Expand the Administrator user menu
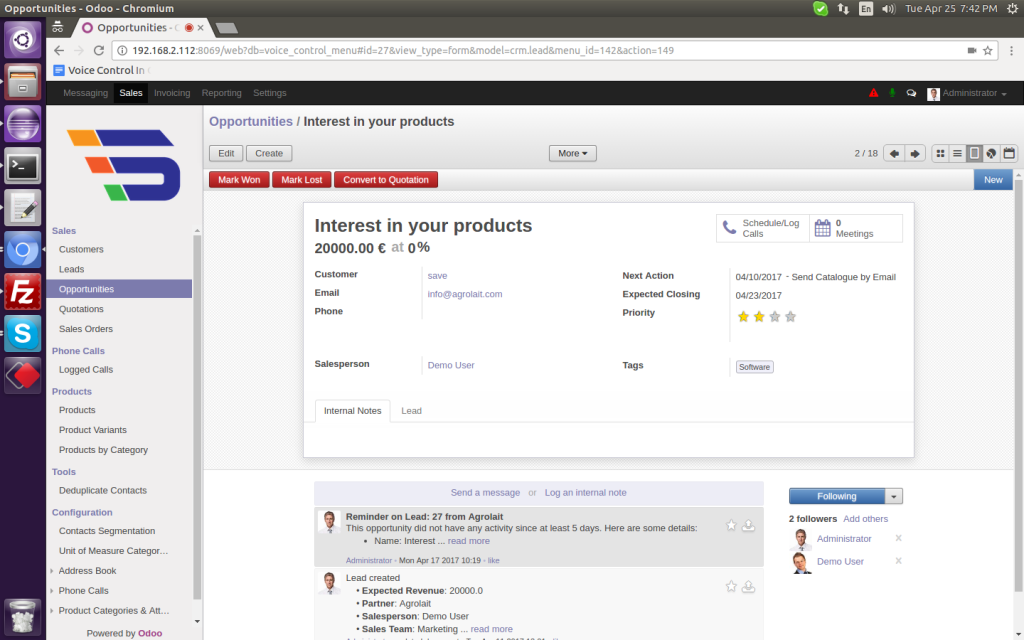Screen dimensions: 1024x640 click(967, 93)
